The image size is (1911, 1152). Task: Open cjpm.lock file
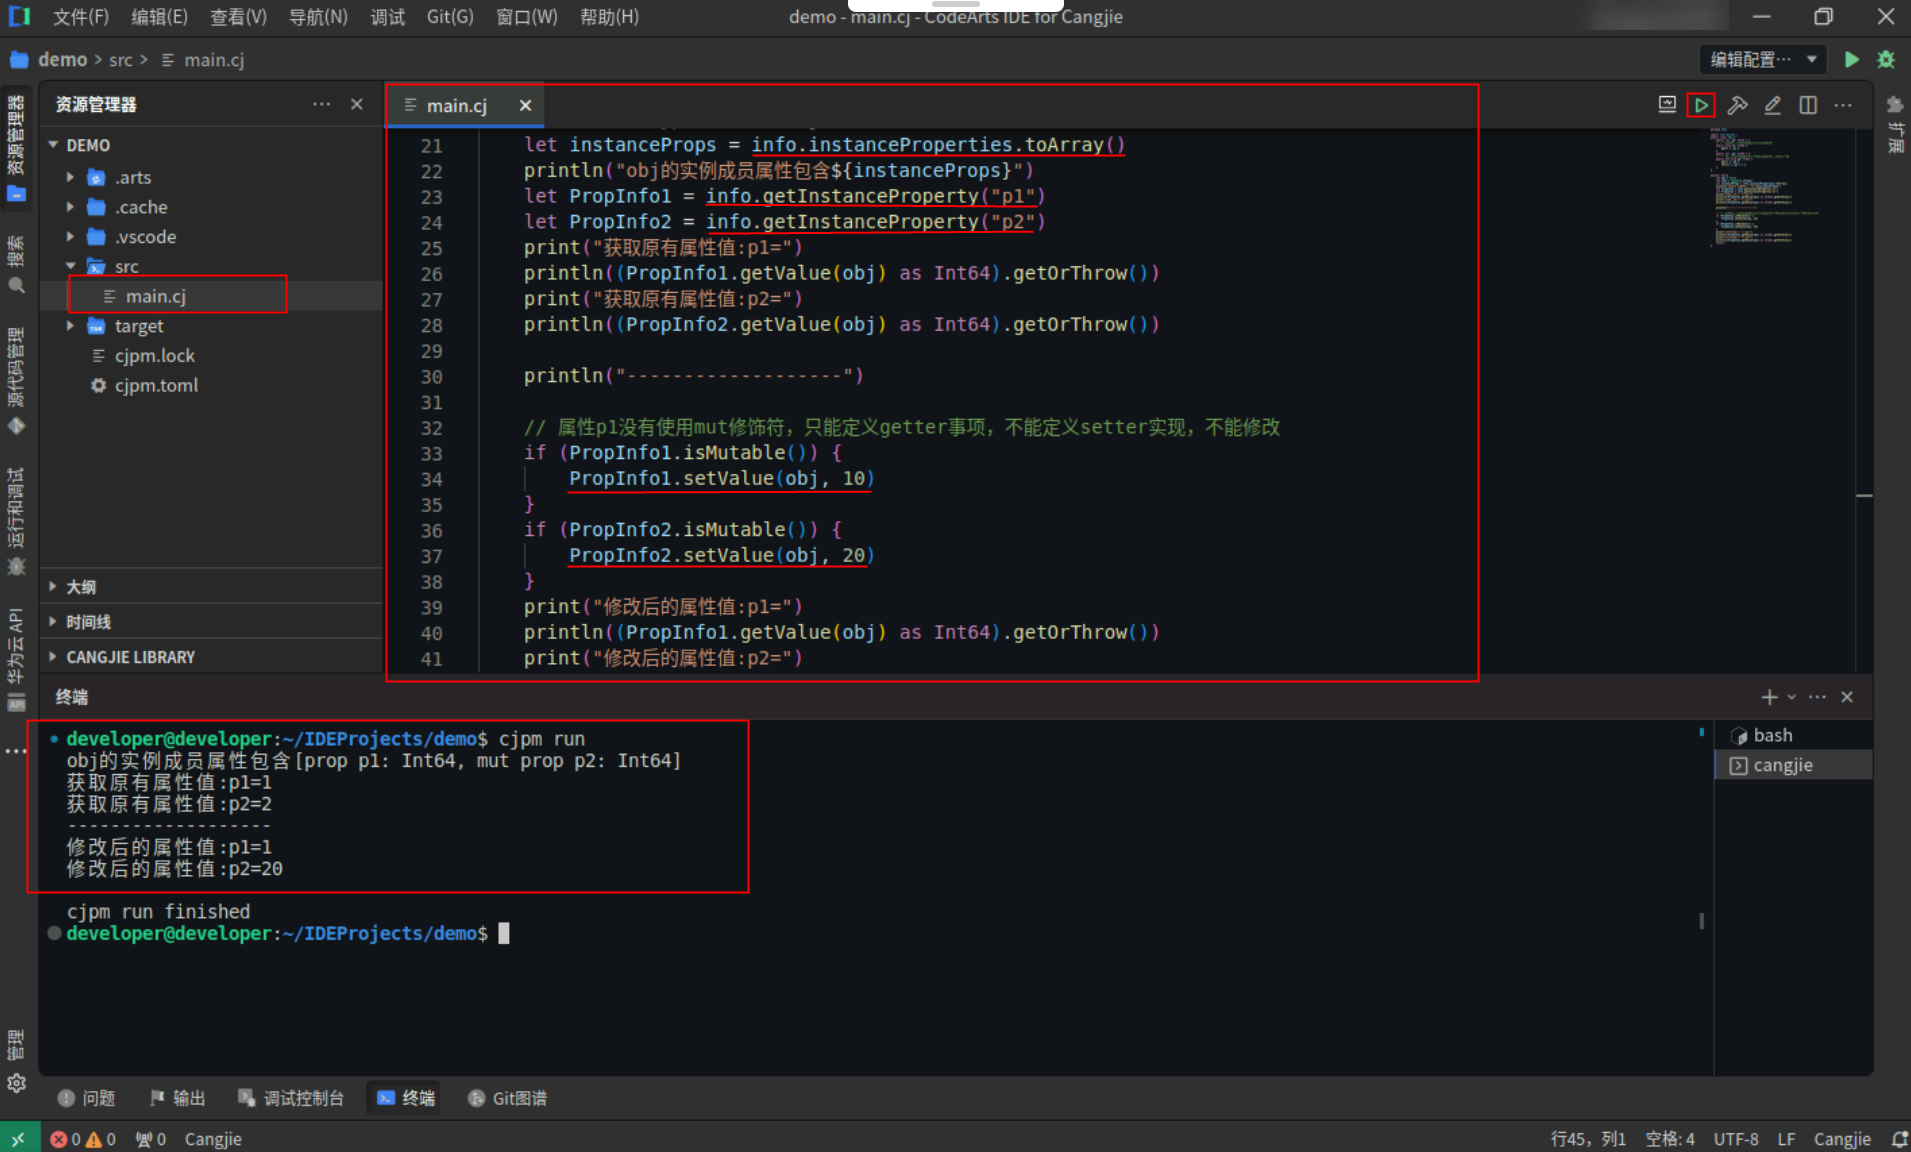point(155,355)
